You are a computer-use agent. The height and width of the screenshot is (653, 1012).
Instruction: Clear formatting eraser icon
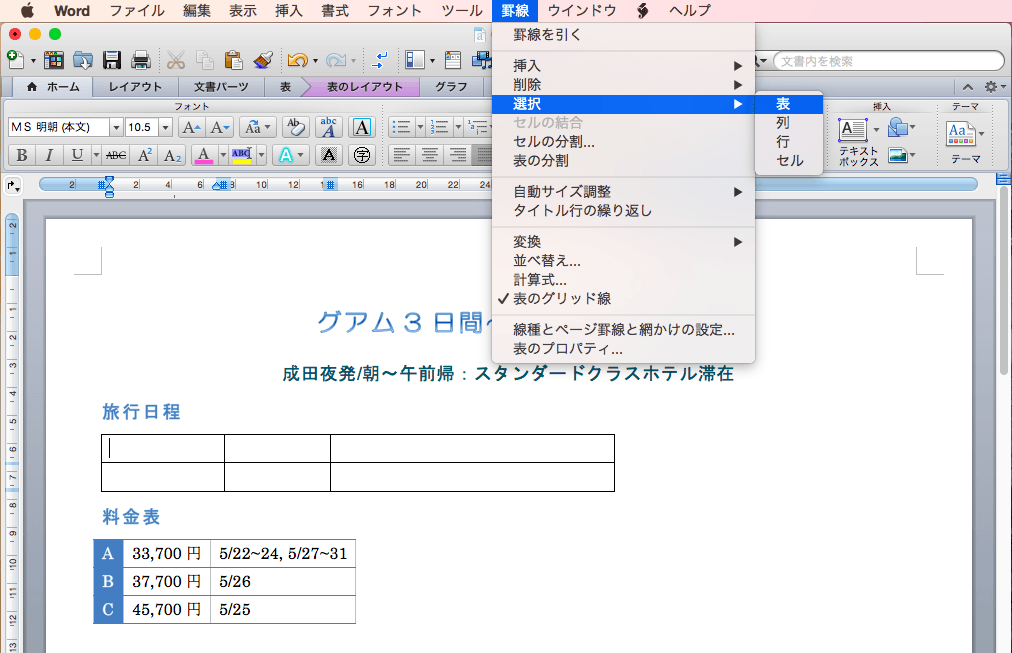[x=296, y=127]
